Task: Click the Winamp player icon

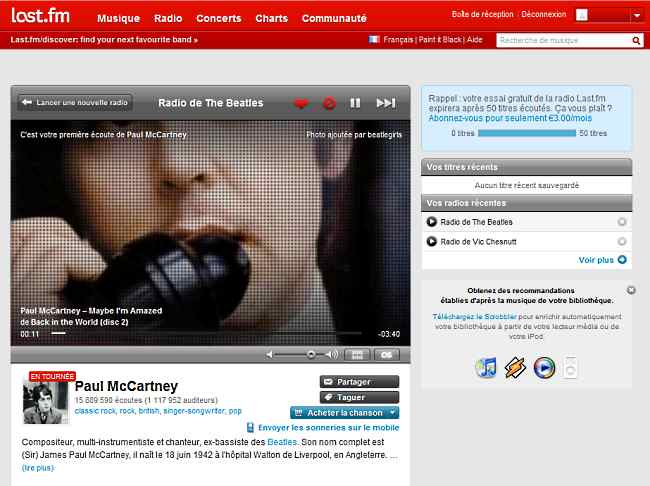Action: tap(515, 367)
